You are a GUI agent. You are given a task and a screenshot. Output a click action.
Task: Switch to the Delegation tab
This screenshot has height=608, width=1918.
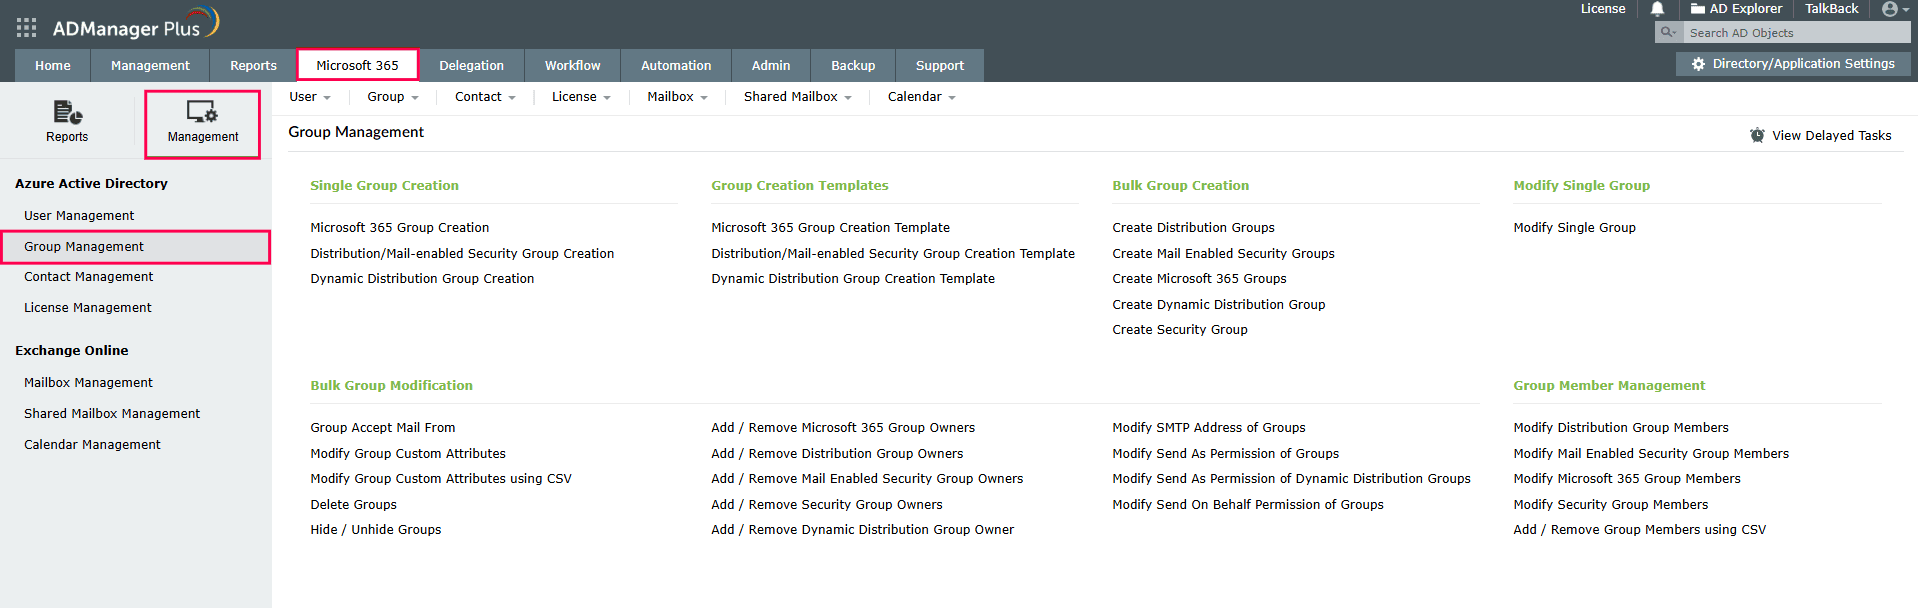point(471,66)
